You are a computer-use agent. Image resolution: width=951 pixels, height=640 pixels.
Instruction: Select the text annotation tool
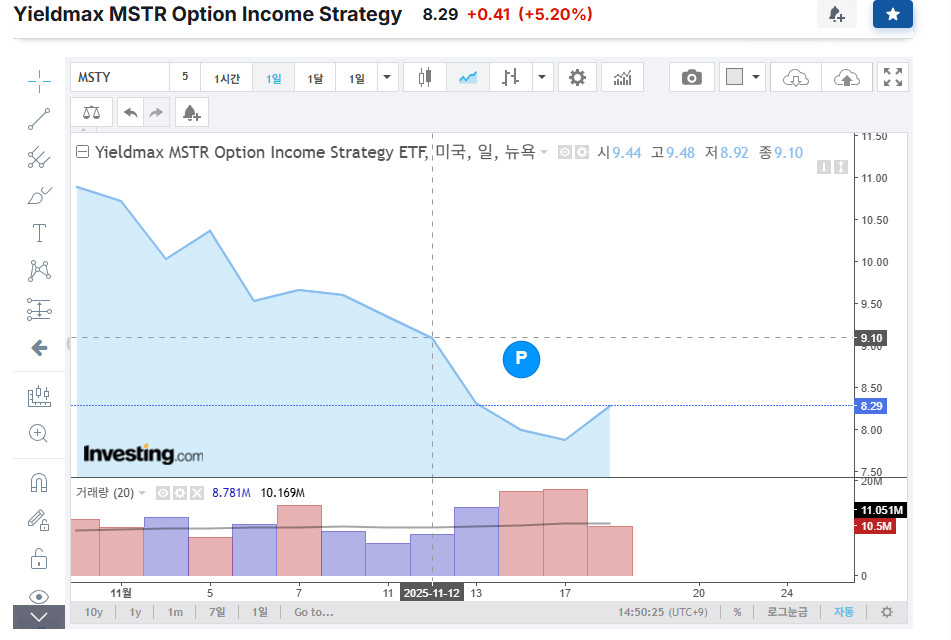(39, 233)
